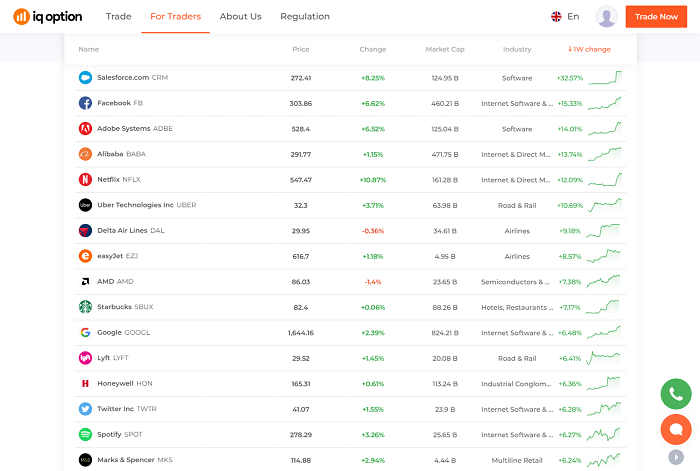Click the Marks & Spencer logo icon

pyautogui.click(x=85, y=460)
